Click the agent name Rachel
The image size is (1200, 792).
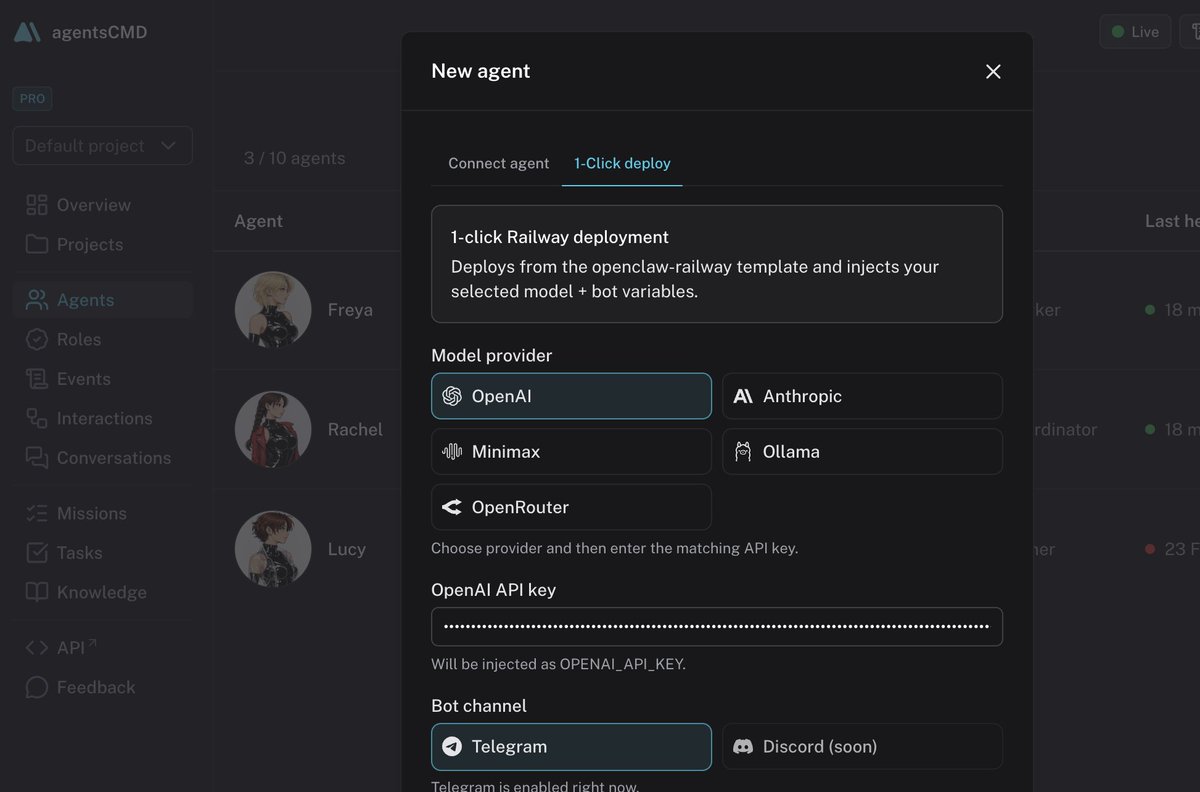pyautogui.click(x=355, y=430)
